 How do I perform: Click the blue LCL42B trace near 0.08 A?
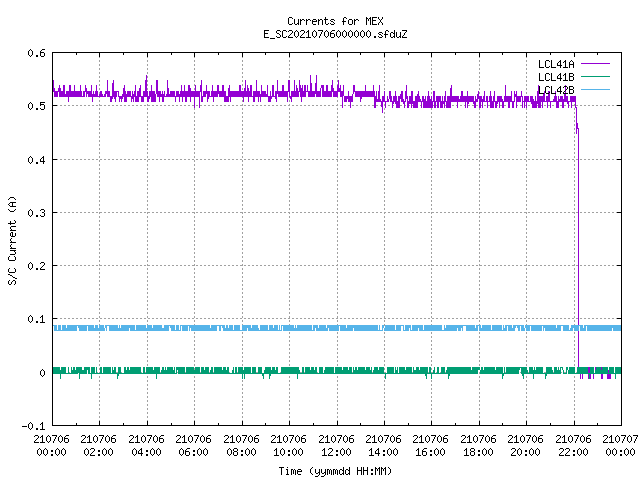coord(337,328)
